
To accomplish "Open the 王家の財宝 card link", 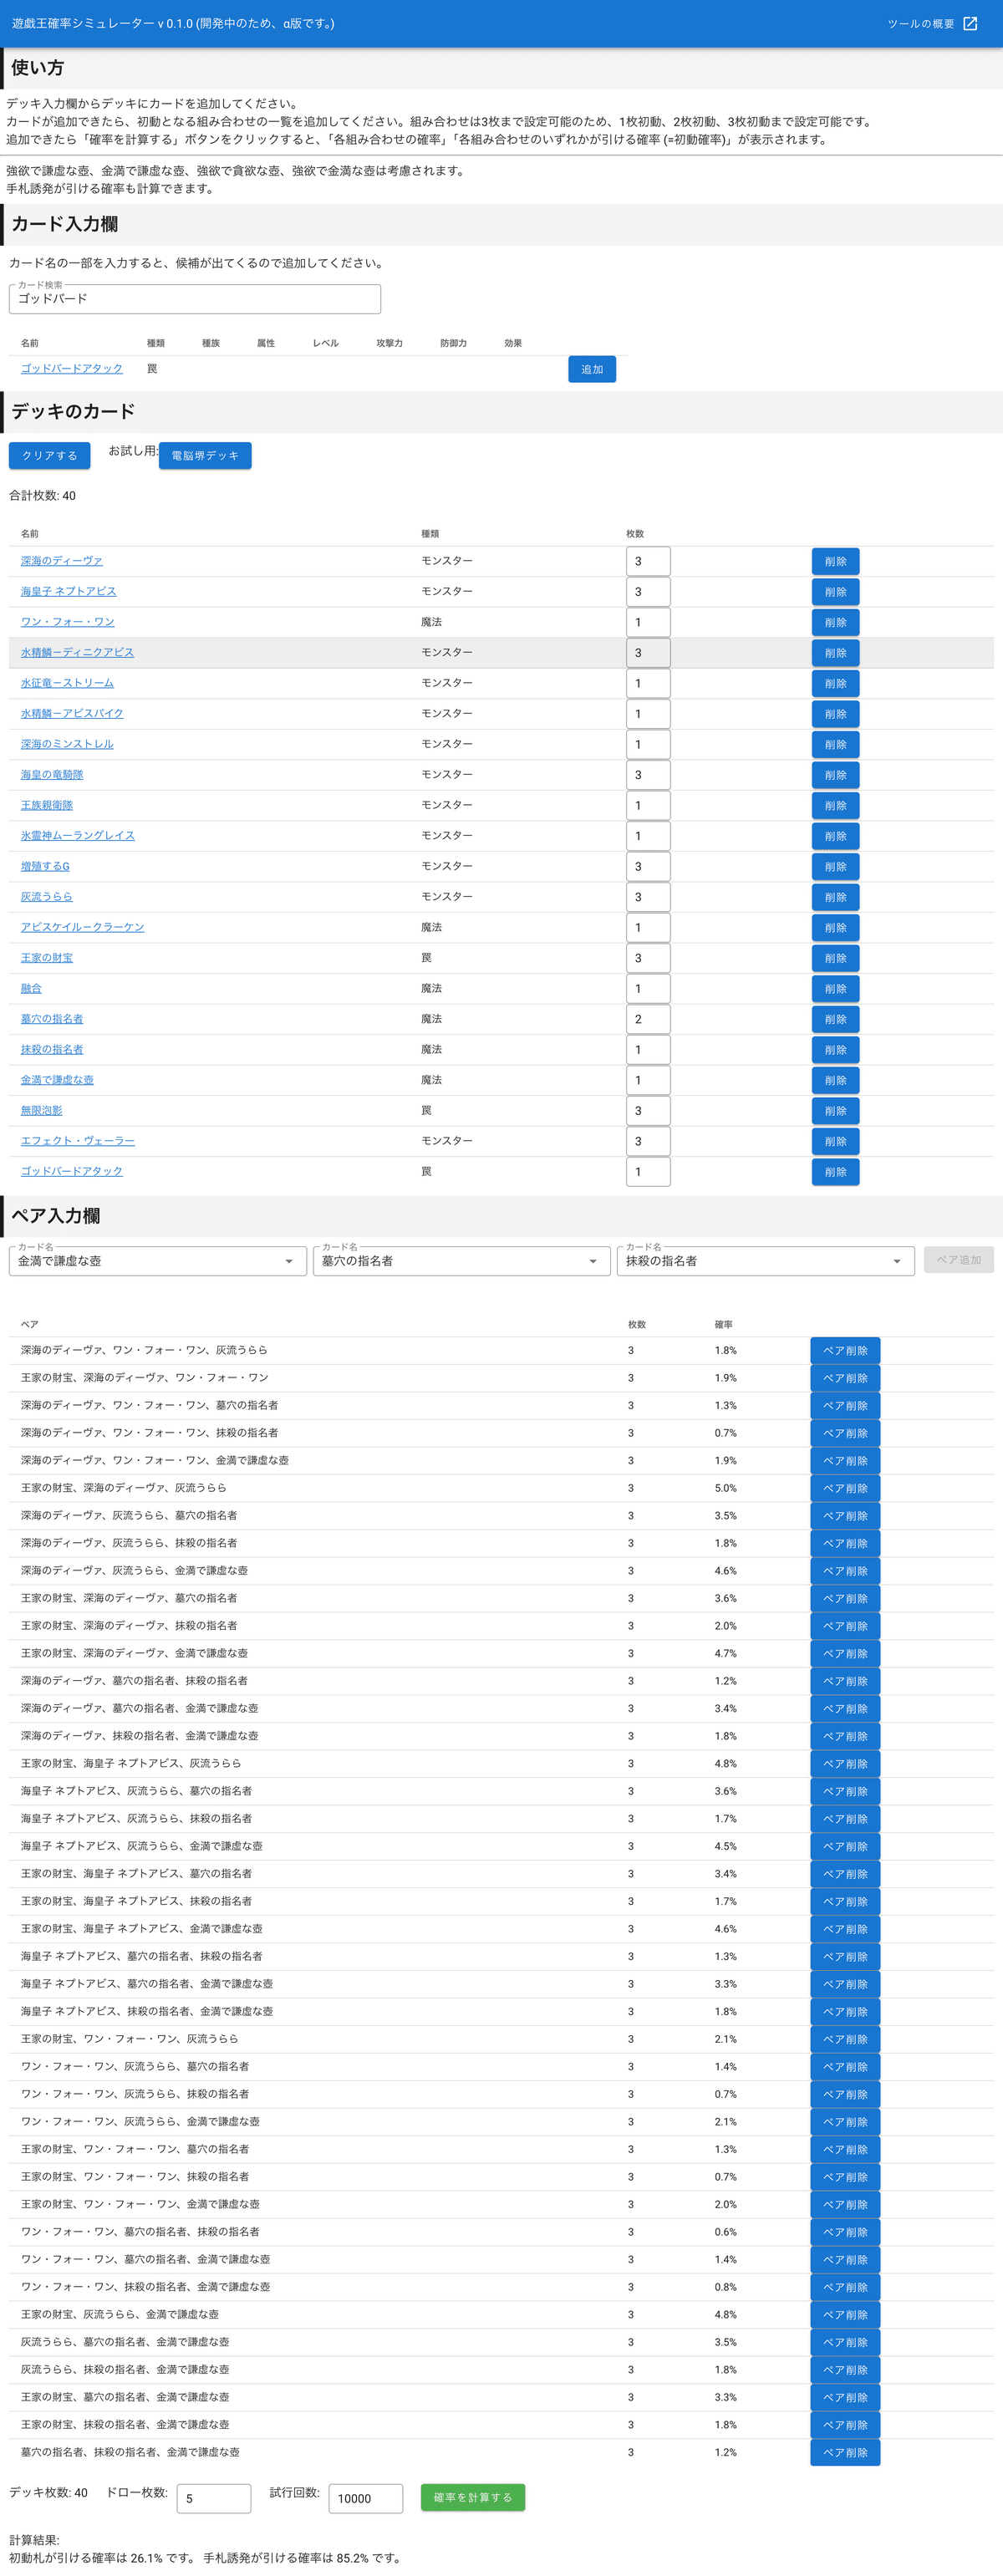I will point(47,958).
